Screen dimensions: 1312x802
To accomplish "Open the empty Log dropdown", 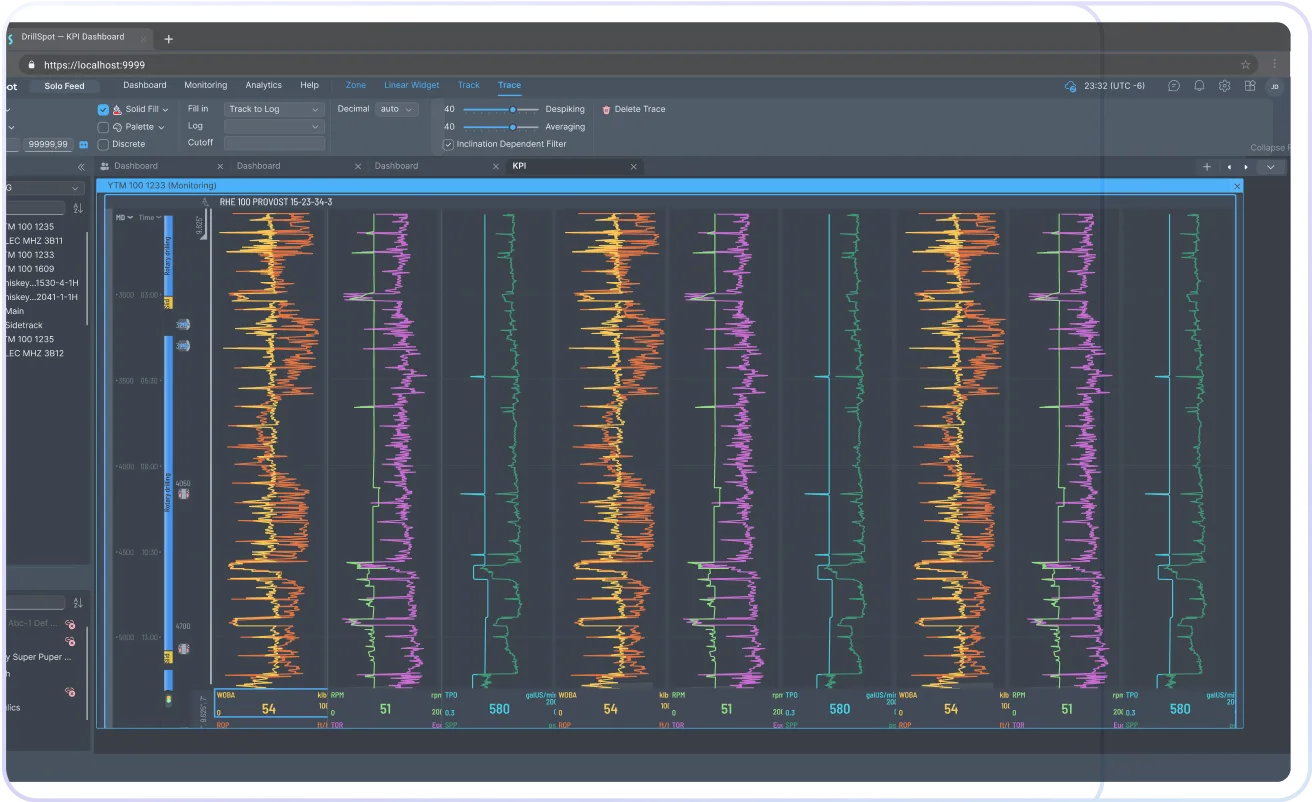I will coord(274,127).
